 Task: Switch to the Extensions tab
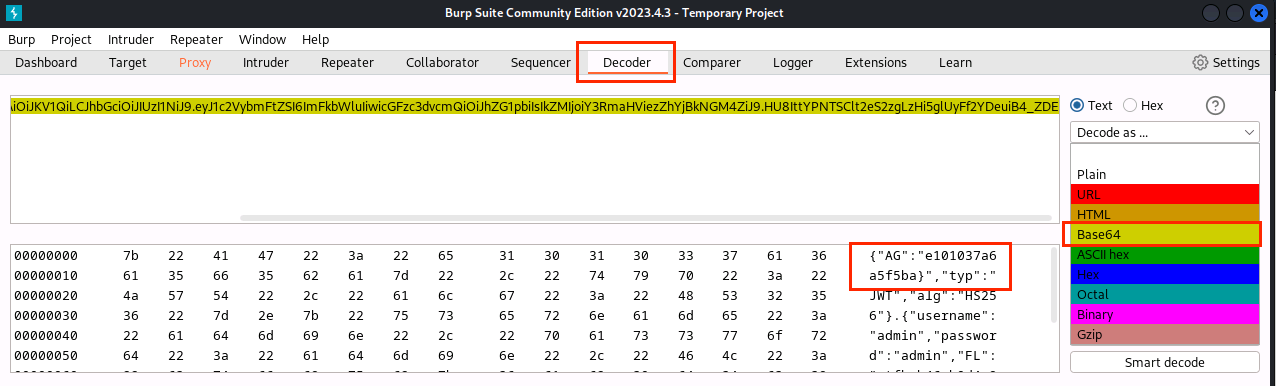876,62
